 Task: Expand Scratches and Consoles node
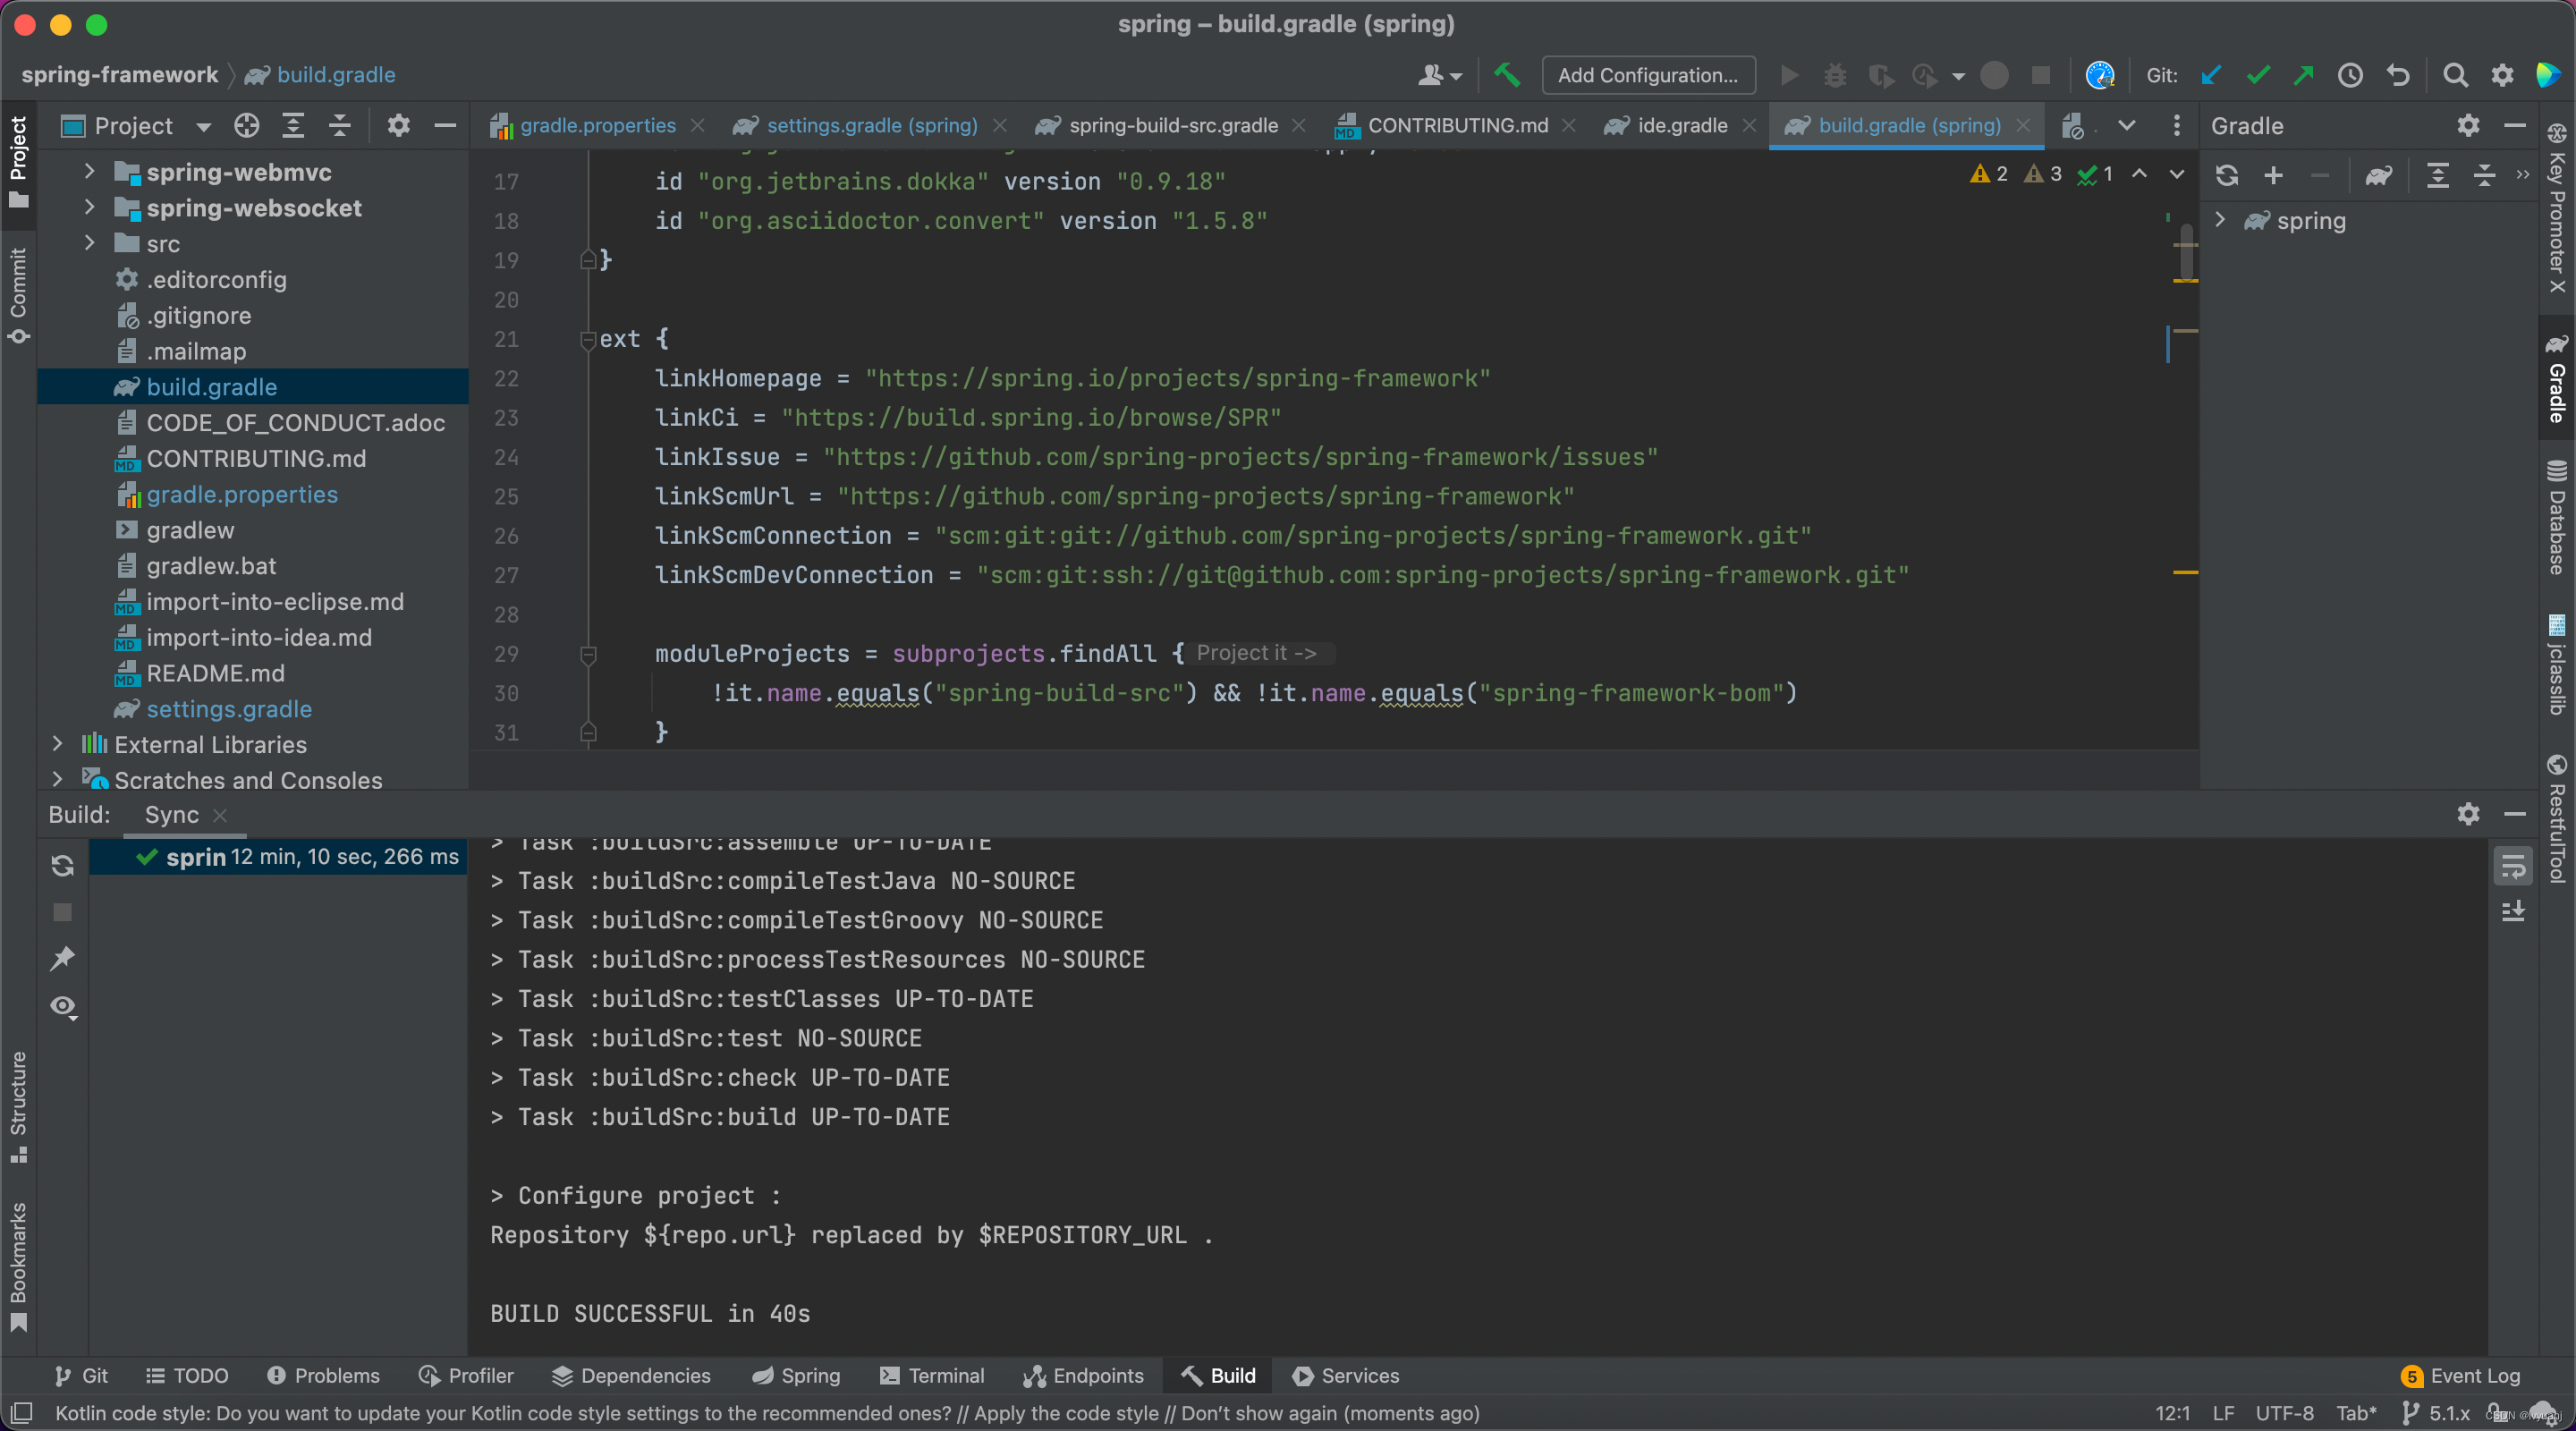57,780
